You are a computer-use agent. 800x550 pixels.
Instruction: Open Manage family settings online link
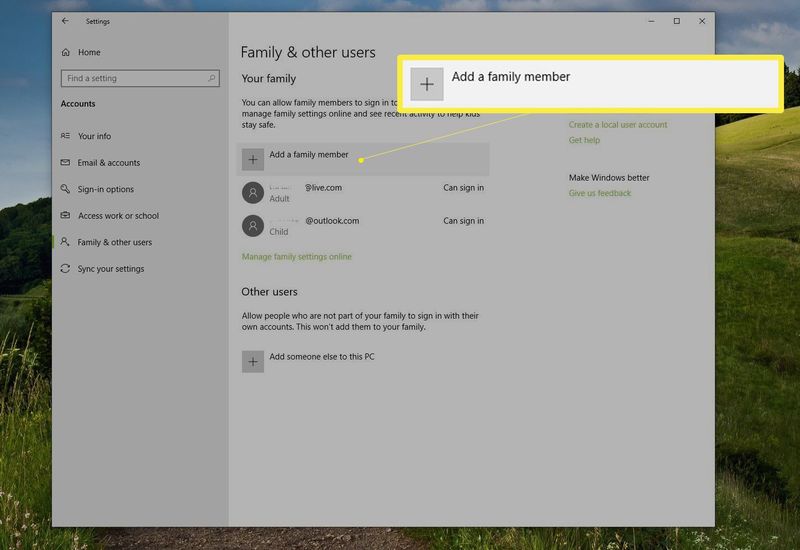tap(297, 257)
